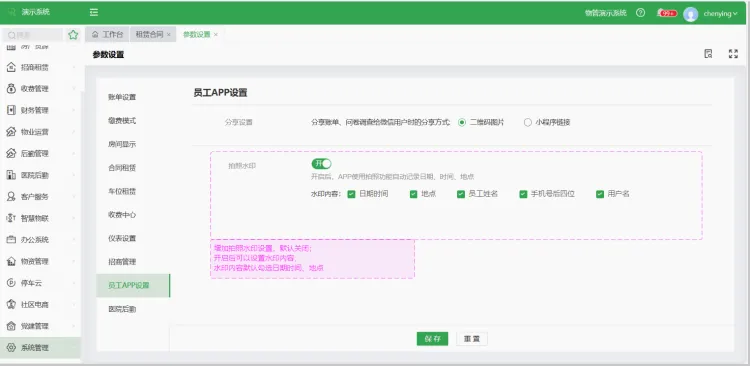Expand the 招商租赁 sidebar menu arrow
Screen dimensions: 750x366
tap(74, 67)
